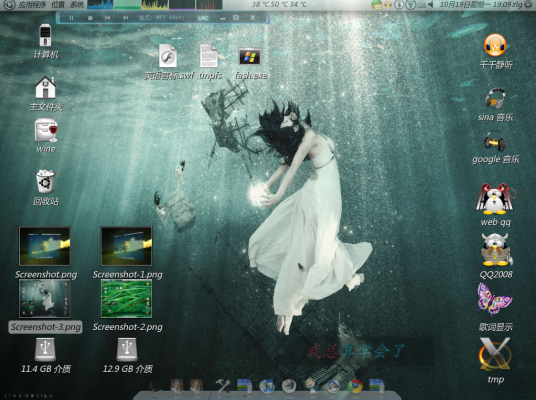Open the zlg user menu in panel
Screen dimensions: 536x400
518,4
